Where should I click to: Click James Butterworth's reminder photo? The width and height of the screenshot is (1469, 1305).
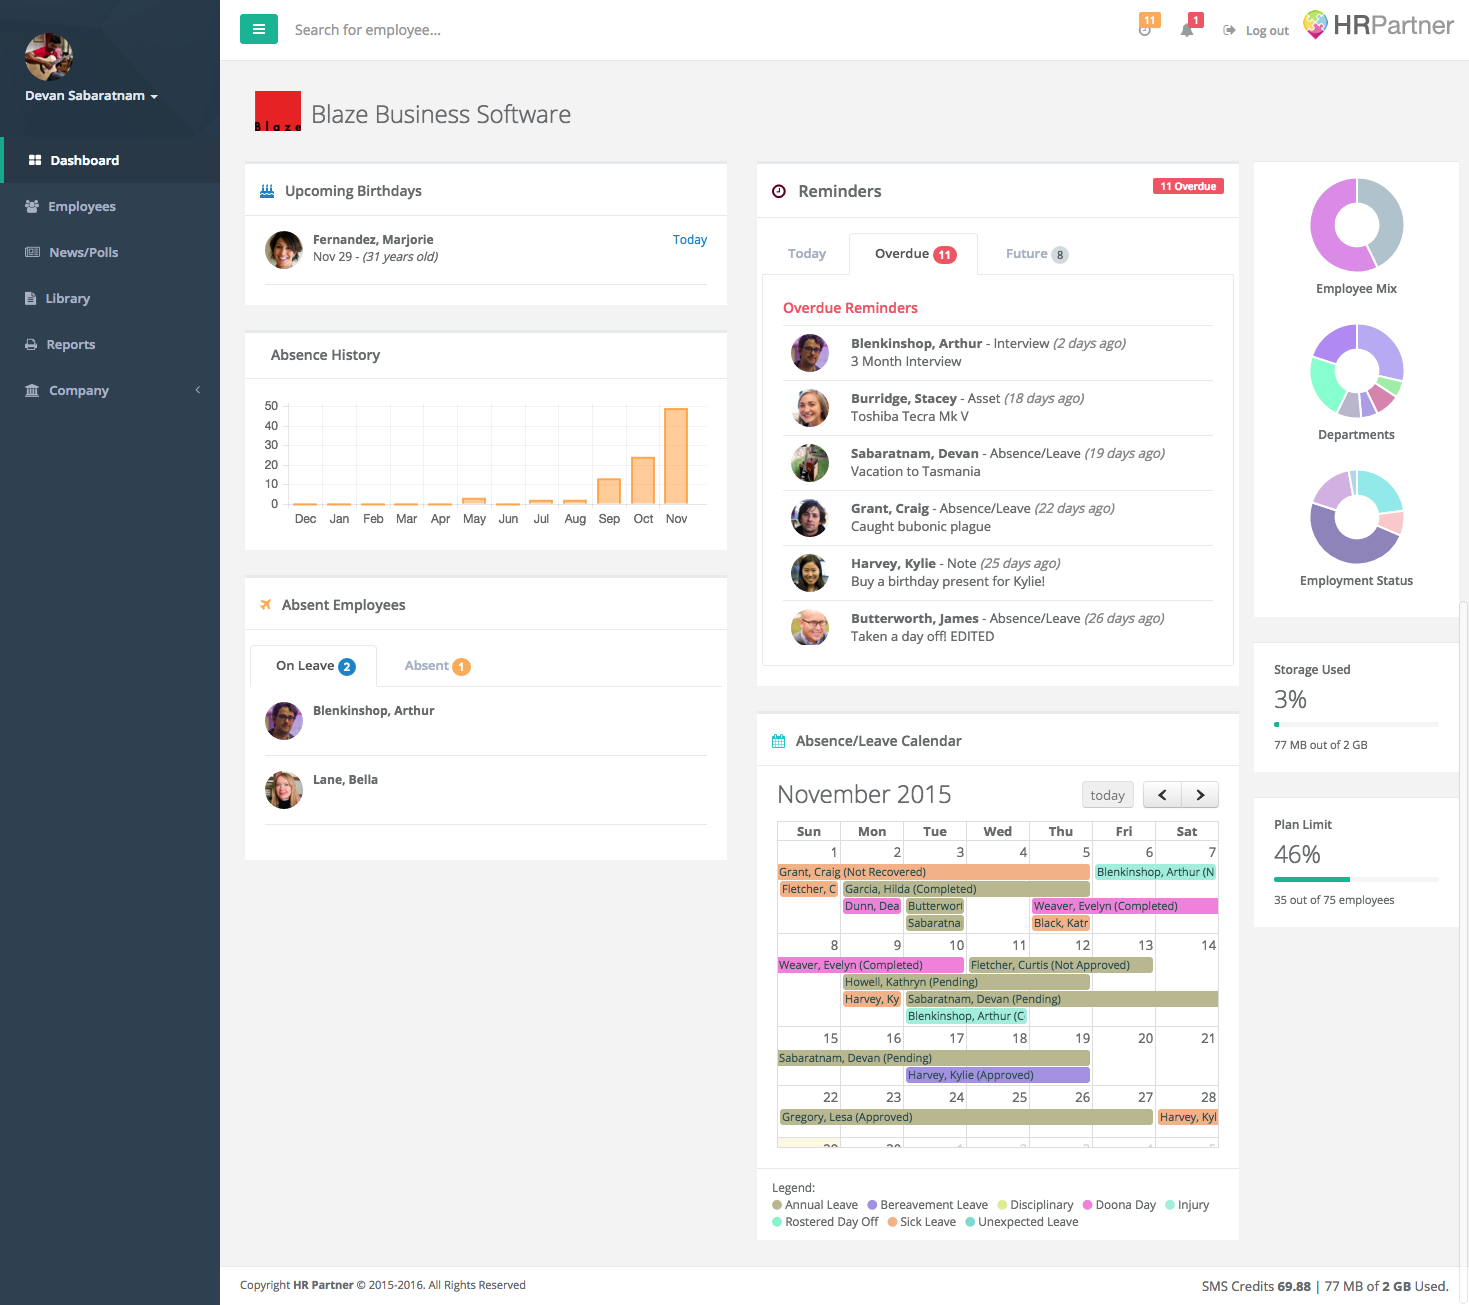(810, 628)
